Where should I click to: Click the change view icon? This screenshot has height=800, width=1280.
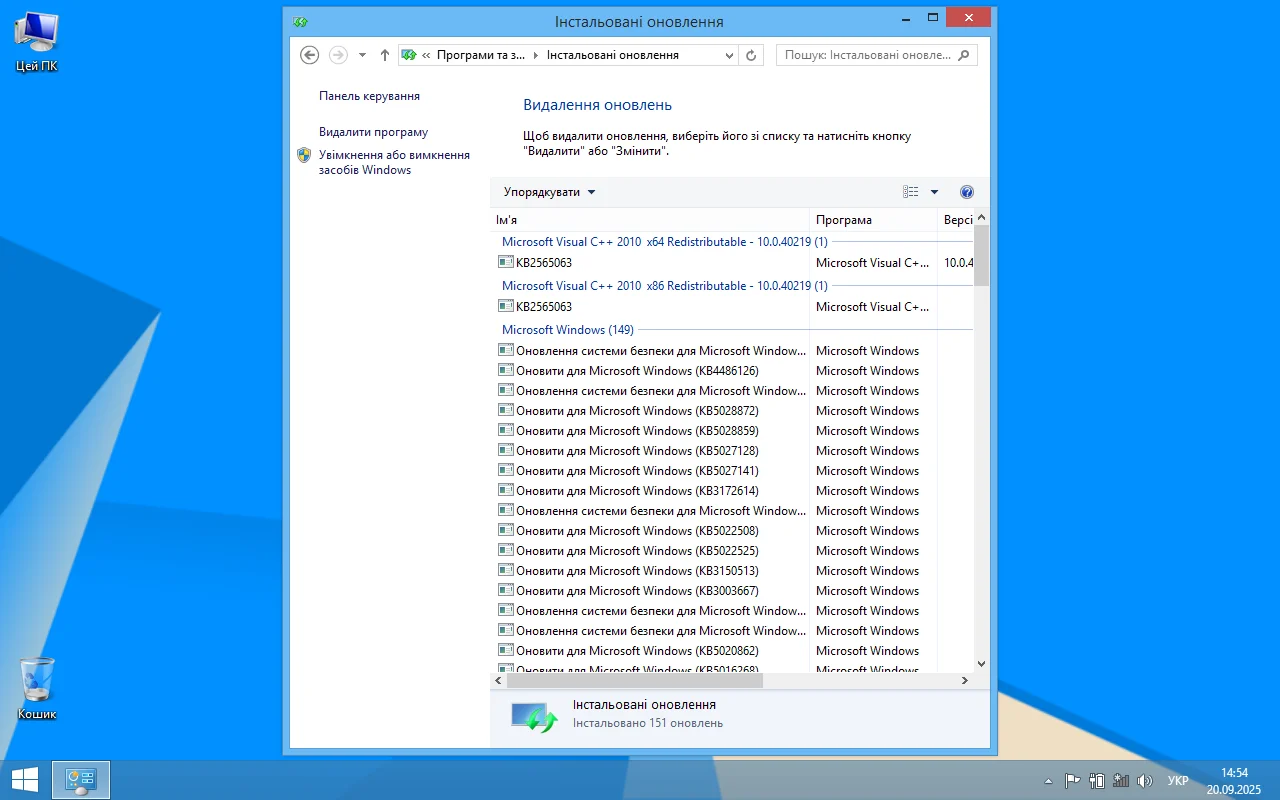(910, 192)
